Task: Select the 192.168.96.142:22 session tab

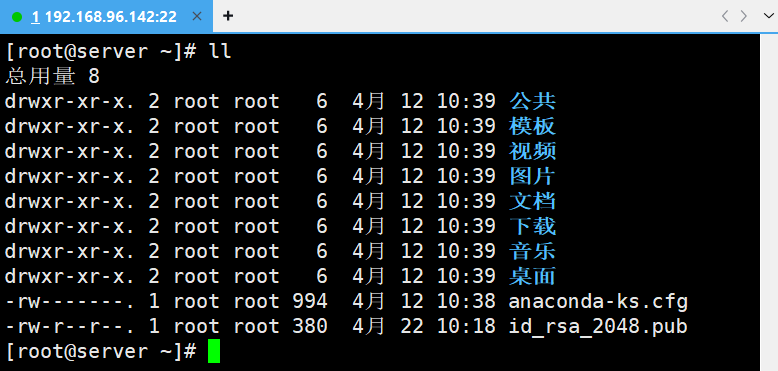Action: (x=106, y=16)
